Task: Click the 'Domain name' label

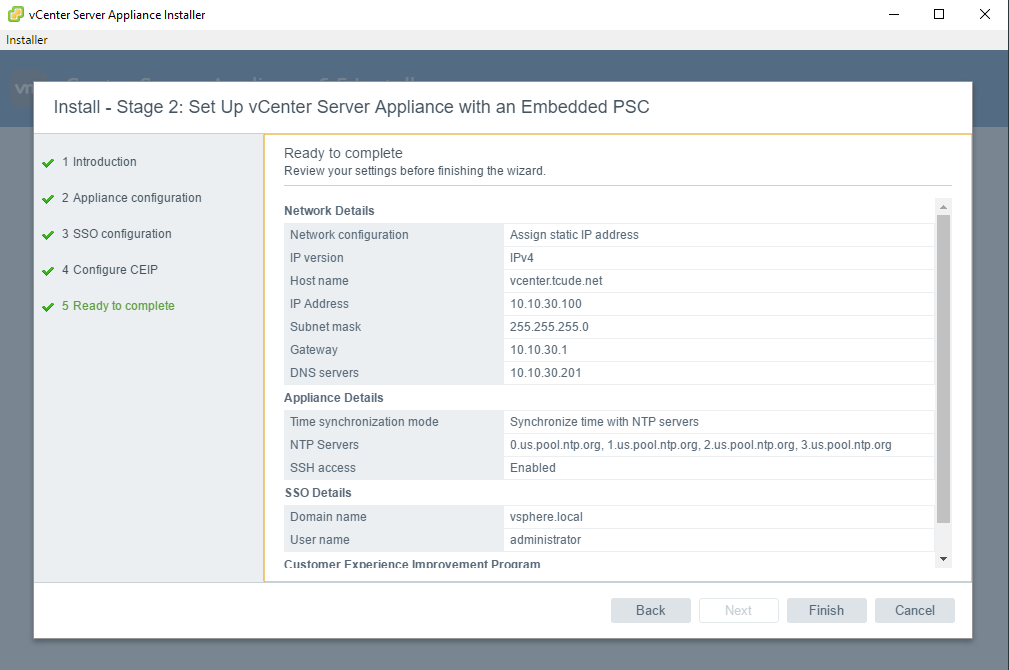Action: click(x=328, y=517)
